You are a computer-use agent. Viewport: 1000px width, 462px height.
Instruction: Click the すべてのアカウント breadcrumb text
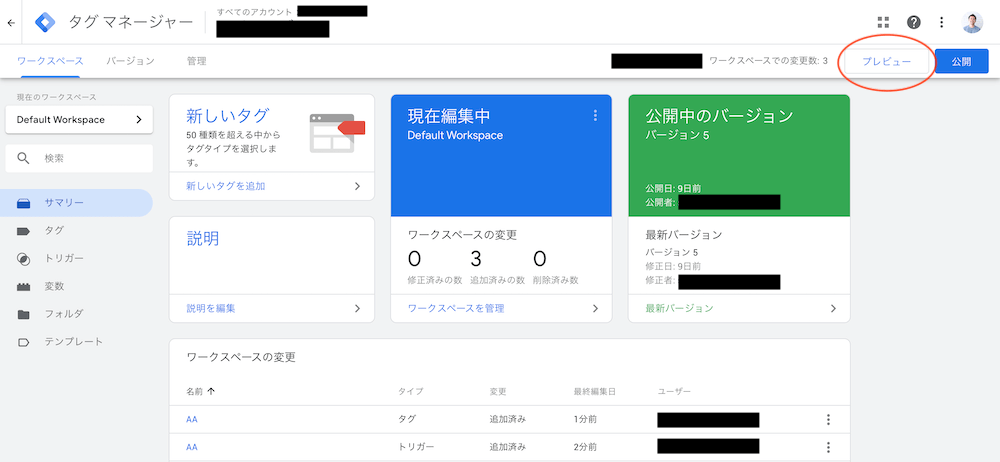254,11
